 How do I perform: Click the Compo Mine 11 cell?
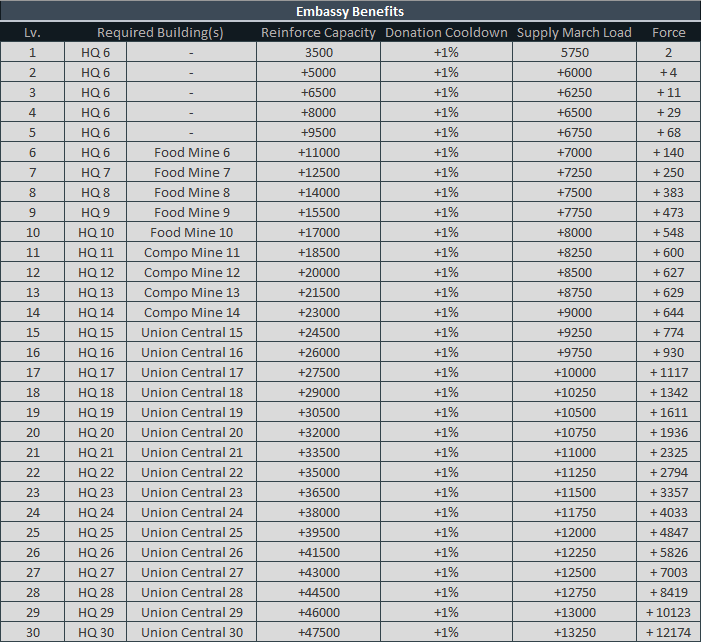tap(191, 252)
